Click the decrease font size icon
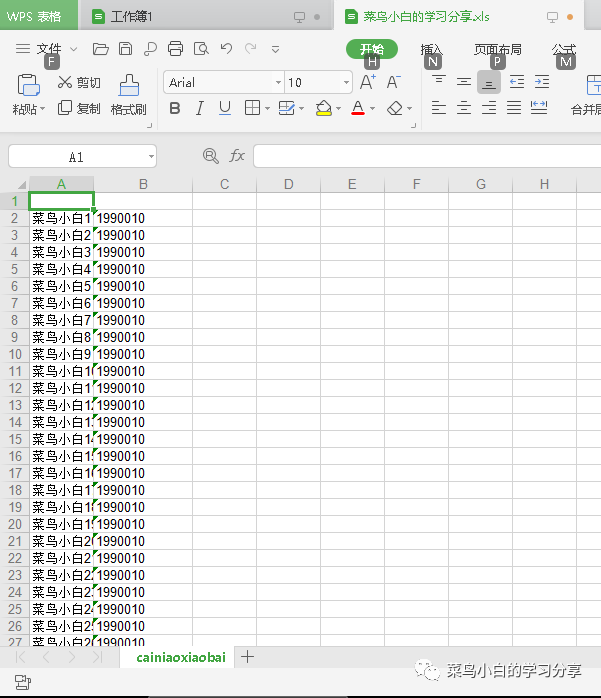The height and width of the screenshot is (698, 601). pos(394,82)
